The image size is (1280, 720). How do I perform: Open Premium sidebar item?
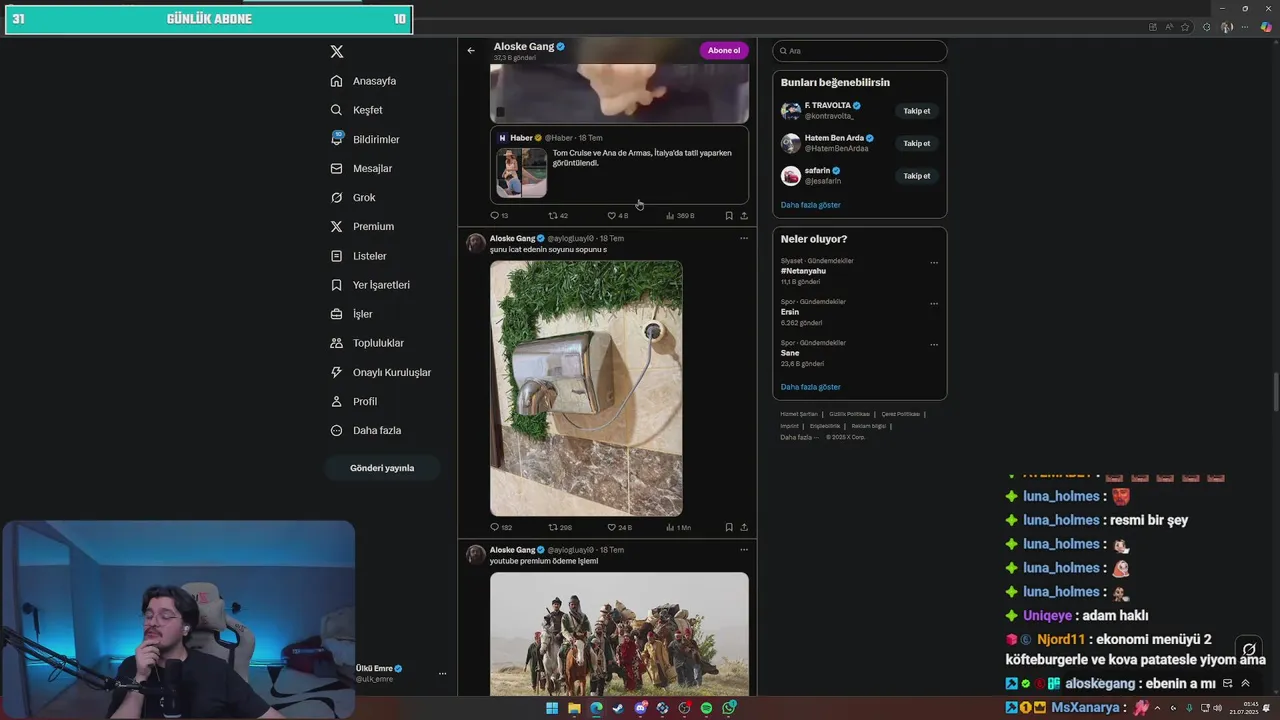[x=363, y=226]
